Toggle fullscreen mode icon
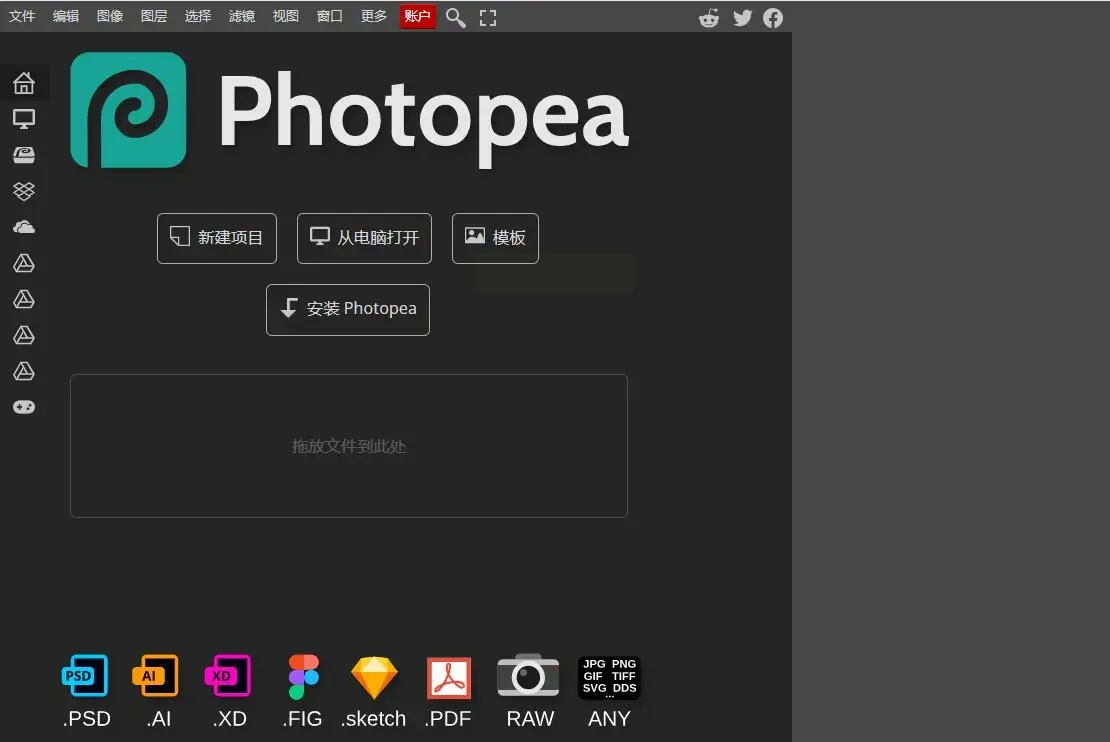1110x742 pixels. 488,18
